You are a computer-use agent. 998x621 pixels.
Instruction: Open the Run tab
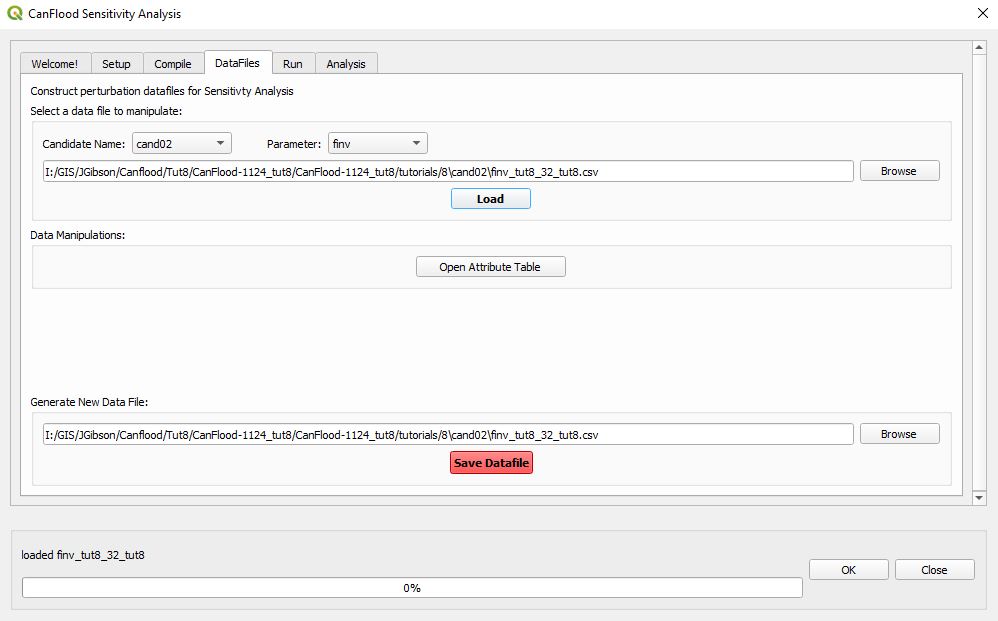[293, 64]
